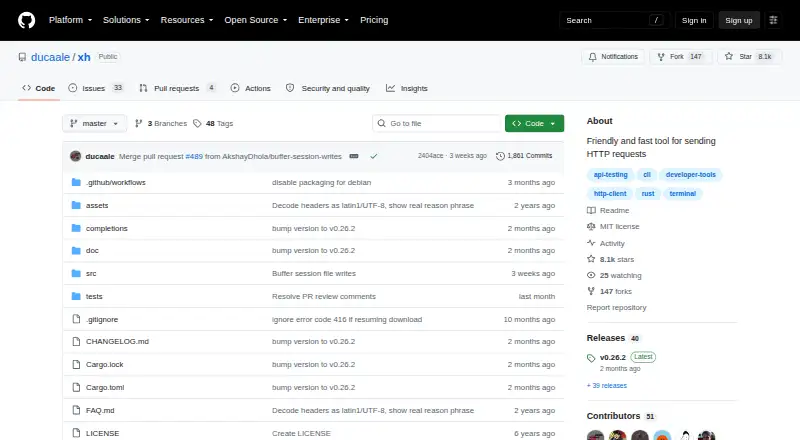Open Security and quality tab
Screen dimensions: 800x440
pos(328,88)
